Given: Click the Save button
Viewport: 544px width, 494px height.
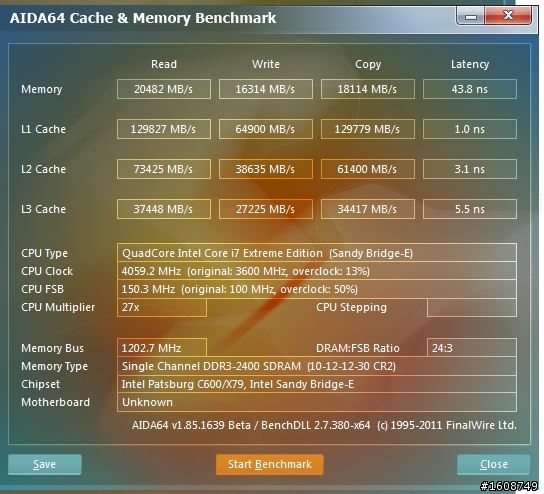Looking at the screenshot, I should (45, 464).
